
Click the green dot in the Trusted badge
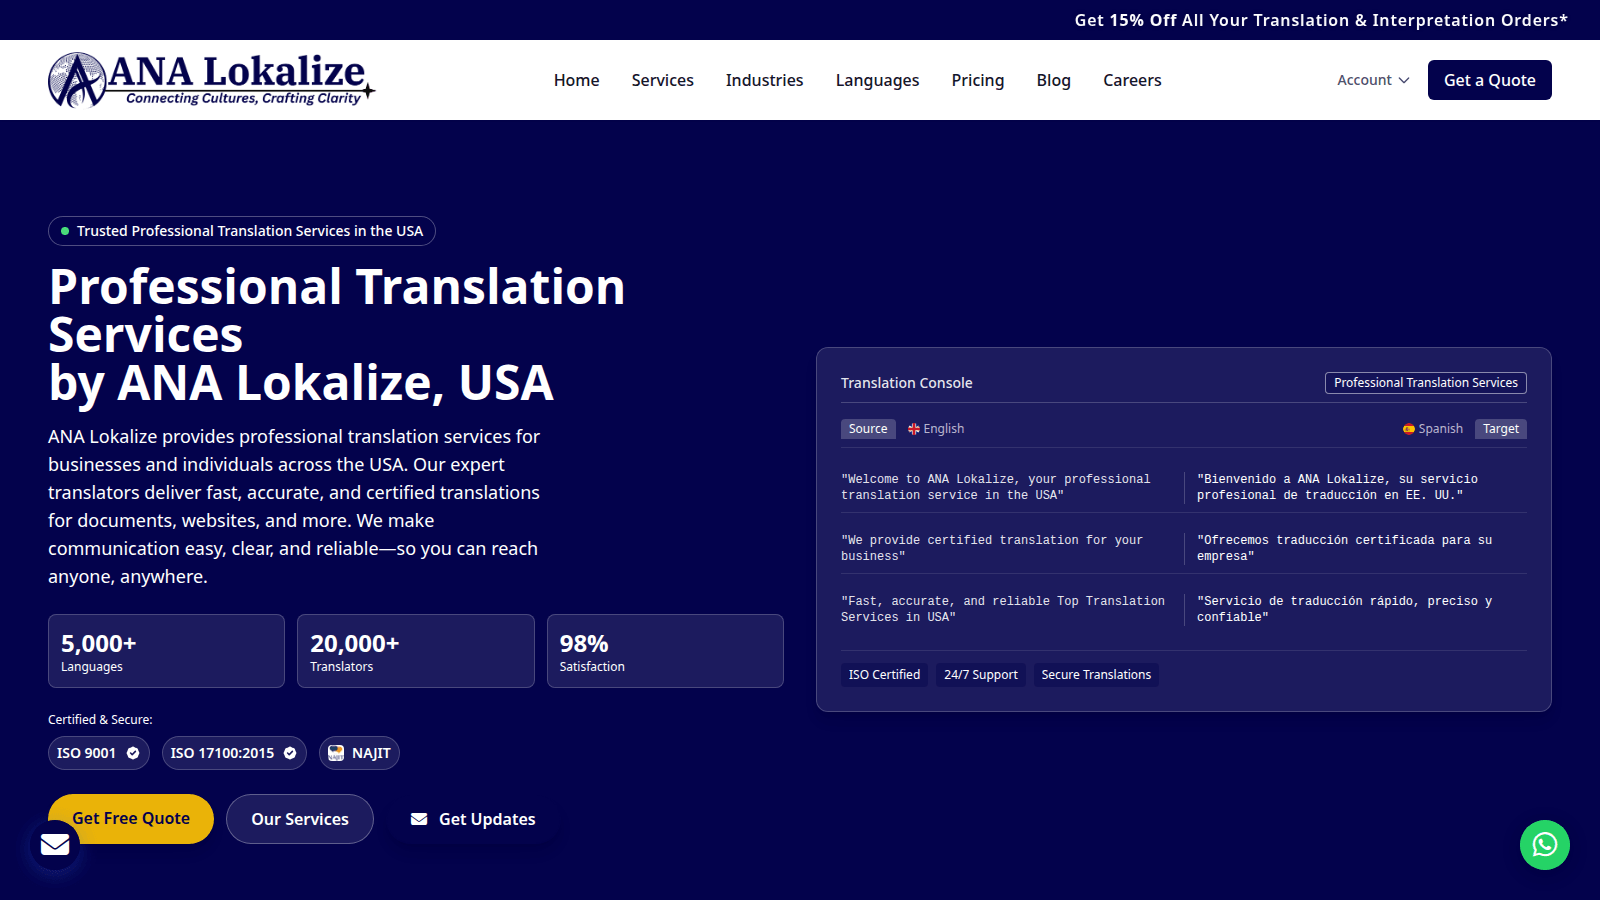[x=65, y=231]
